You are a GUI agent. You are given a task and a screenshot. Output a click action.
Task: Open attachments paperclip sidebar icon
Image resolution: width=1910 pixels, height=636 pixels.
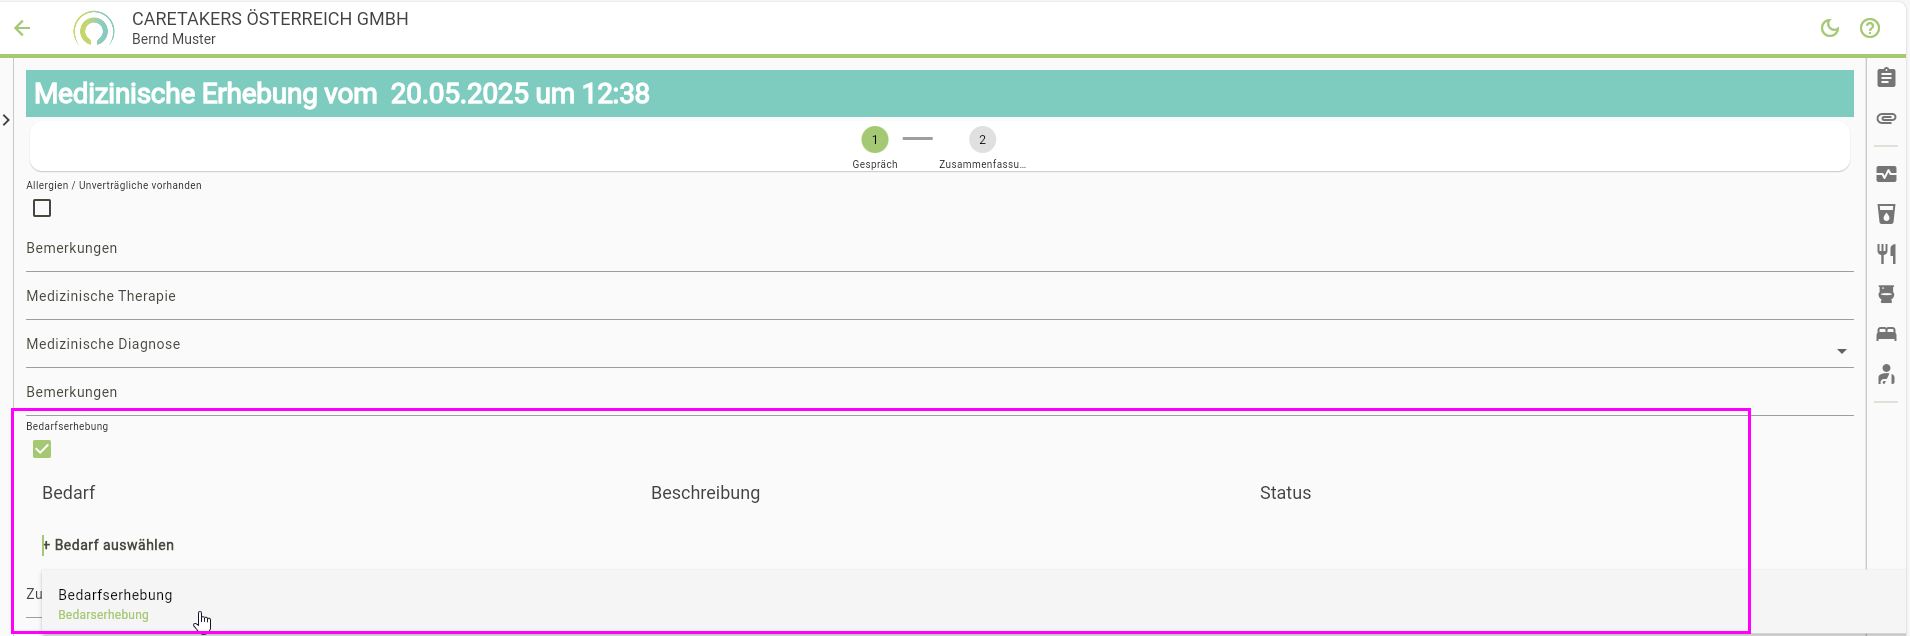(x=1886, y=118)
